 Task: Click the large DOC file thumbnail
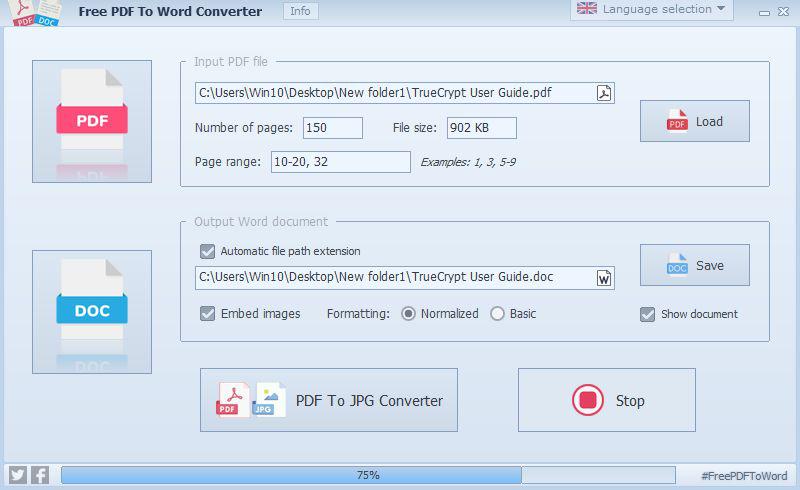click(x=92, y=311)
